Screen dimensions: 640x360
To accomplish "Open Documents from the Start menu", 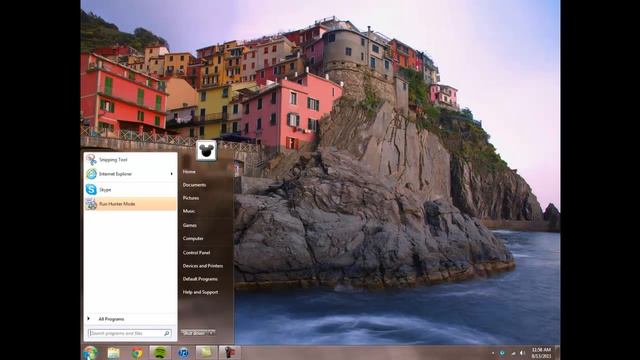I will (194, 185).
